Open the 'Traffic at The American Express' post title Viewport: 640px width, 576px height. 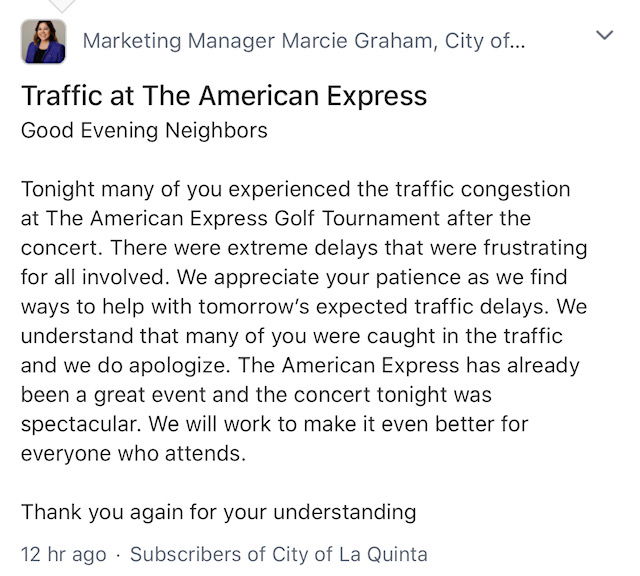click(x=224, y=96)
